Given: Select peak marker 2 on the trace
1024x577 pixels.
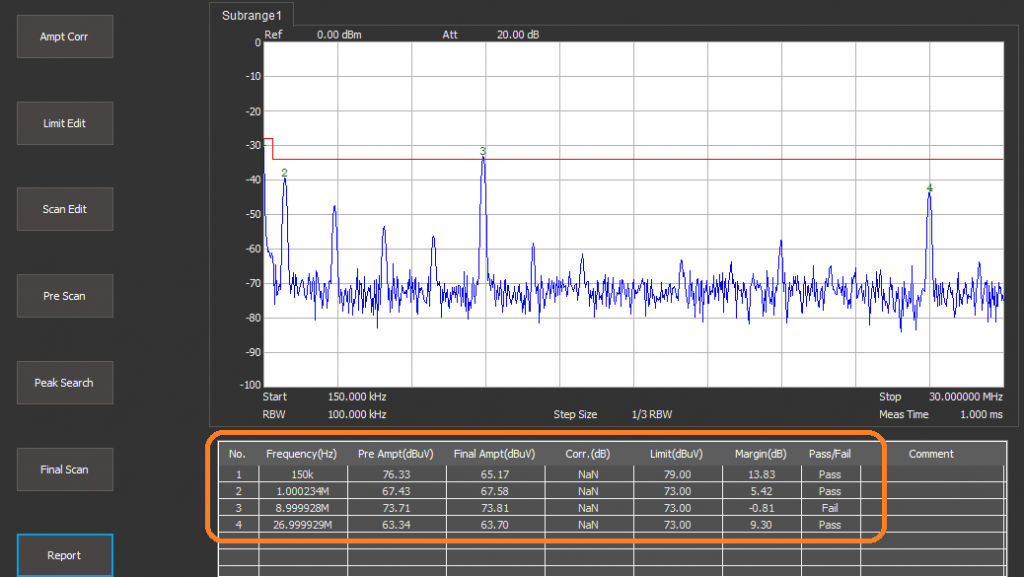Looking at the screenshot, I should tap(284, 173).
